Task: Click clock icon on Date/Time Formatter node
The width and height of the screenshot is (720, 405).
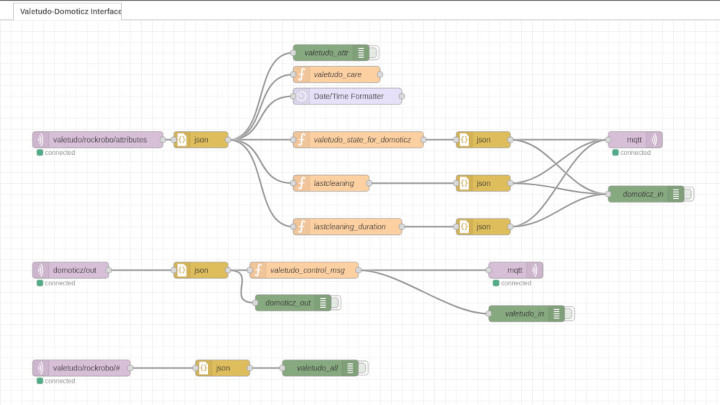Action: [x=302, y=96]
